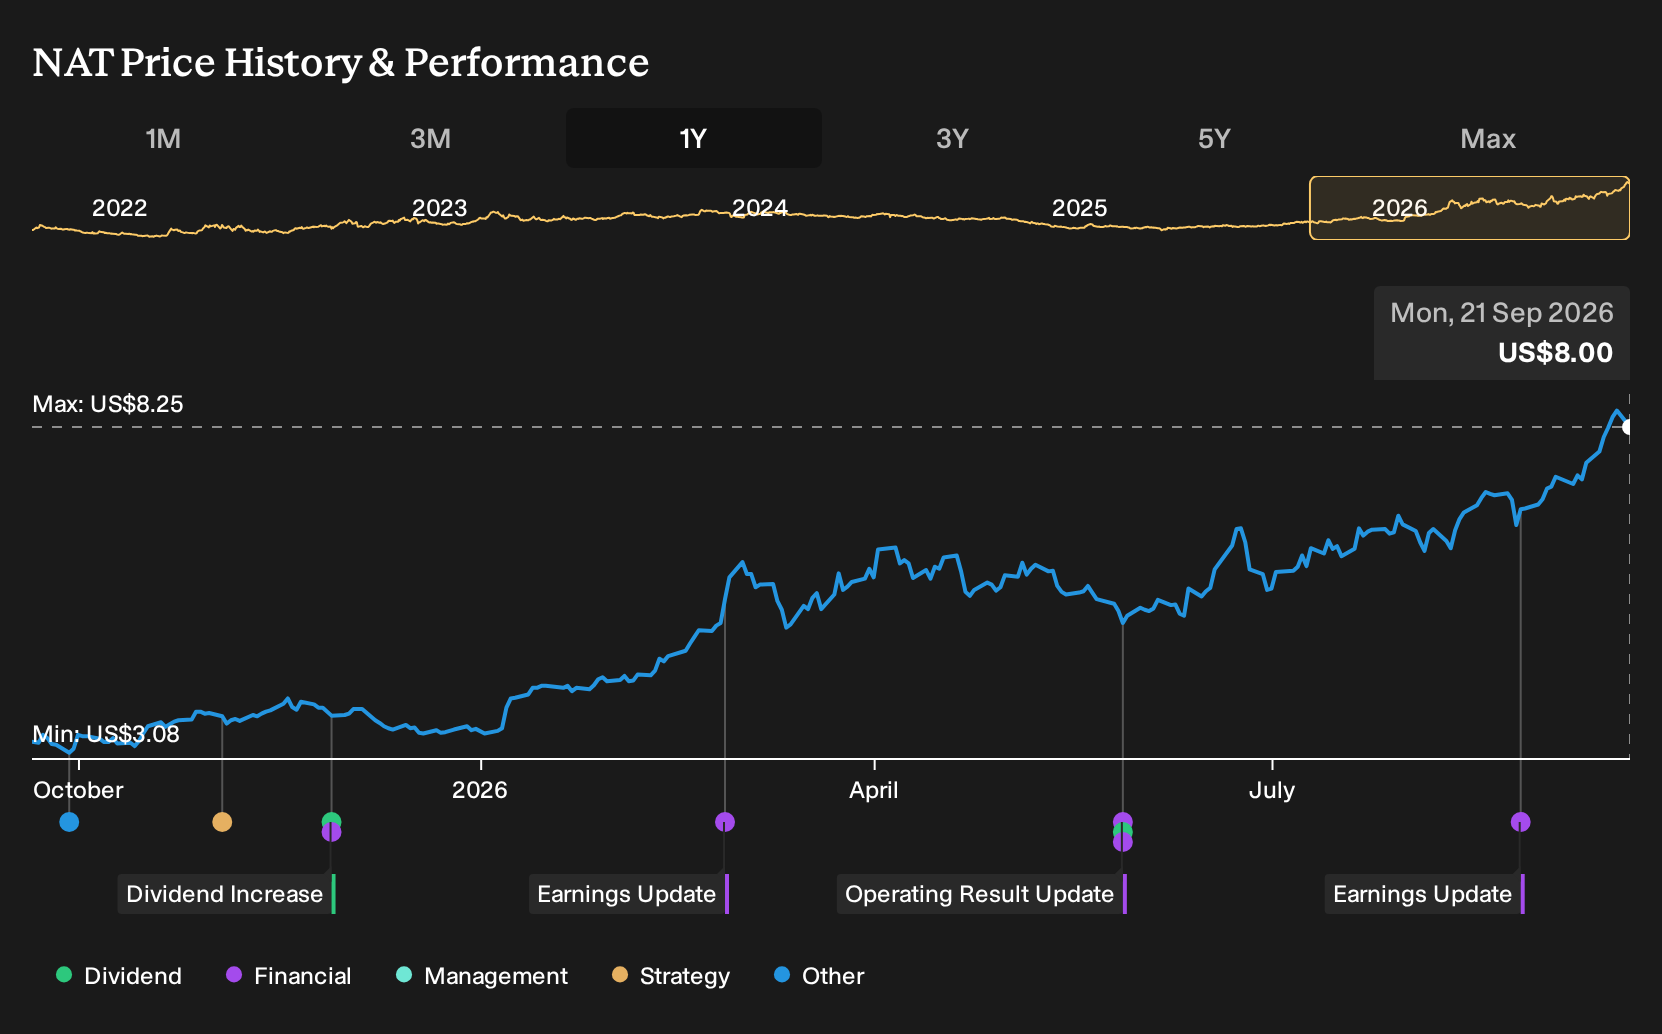Click the October axis label
The width and height of the screenshot is (1662, 1034).
pyautogui.click(x=78, y=790)
